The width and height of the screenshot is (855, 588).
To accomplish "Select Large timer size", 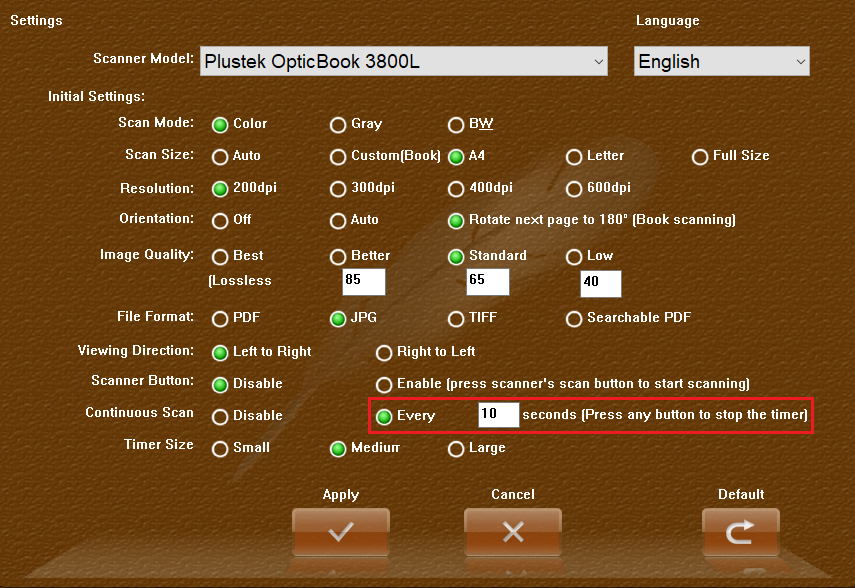I will 456,449.
